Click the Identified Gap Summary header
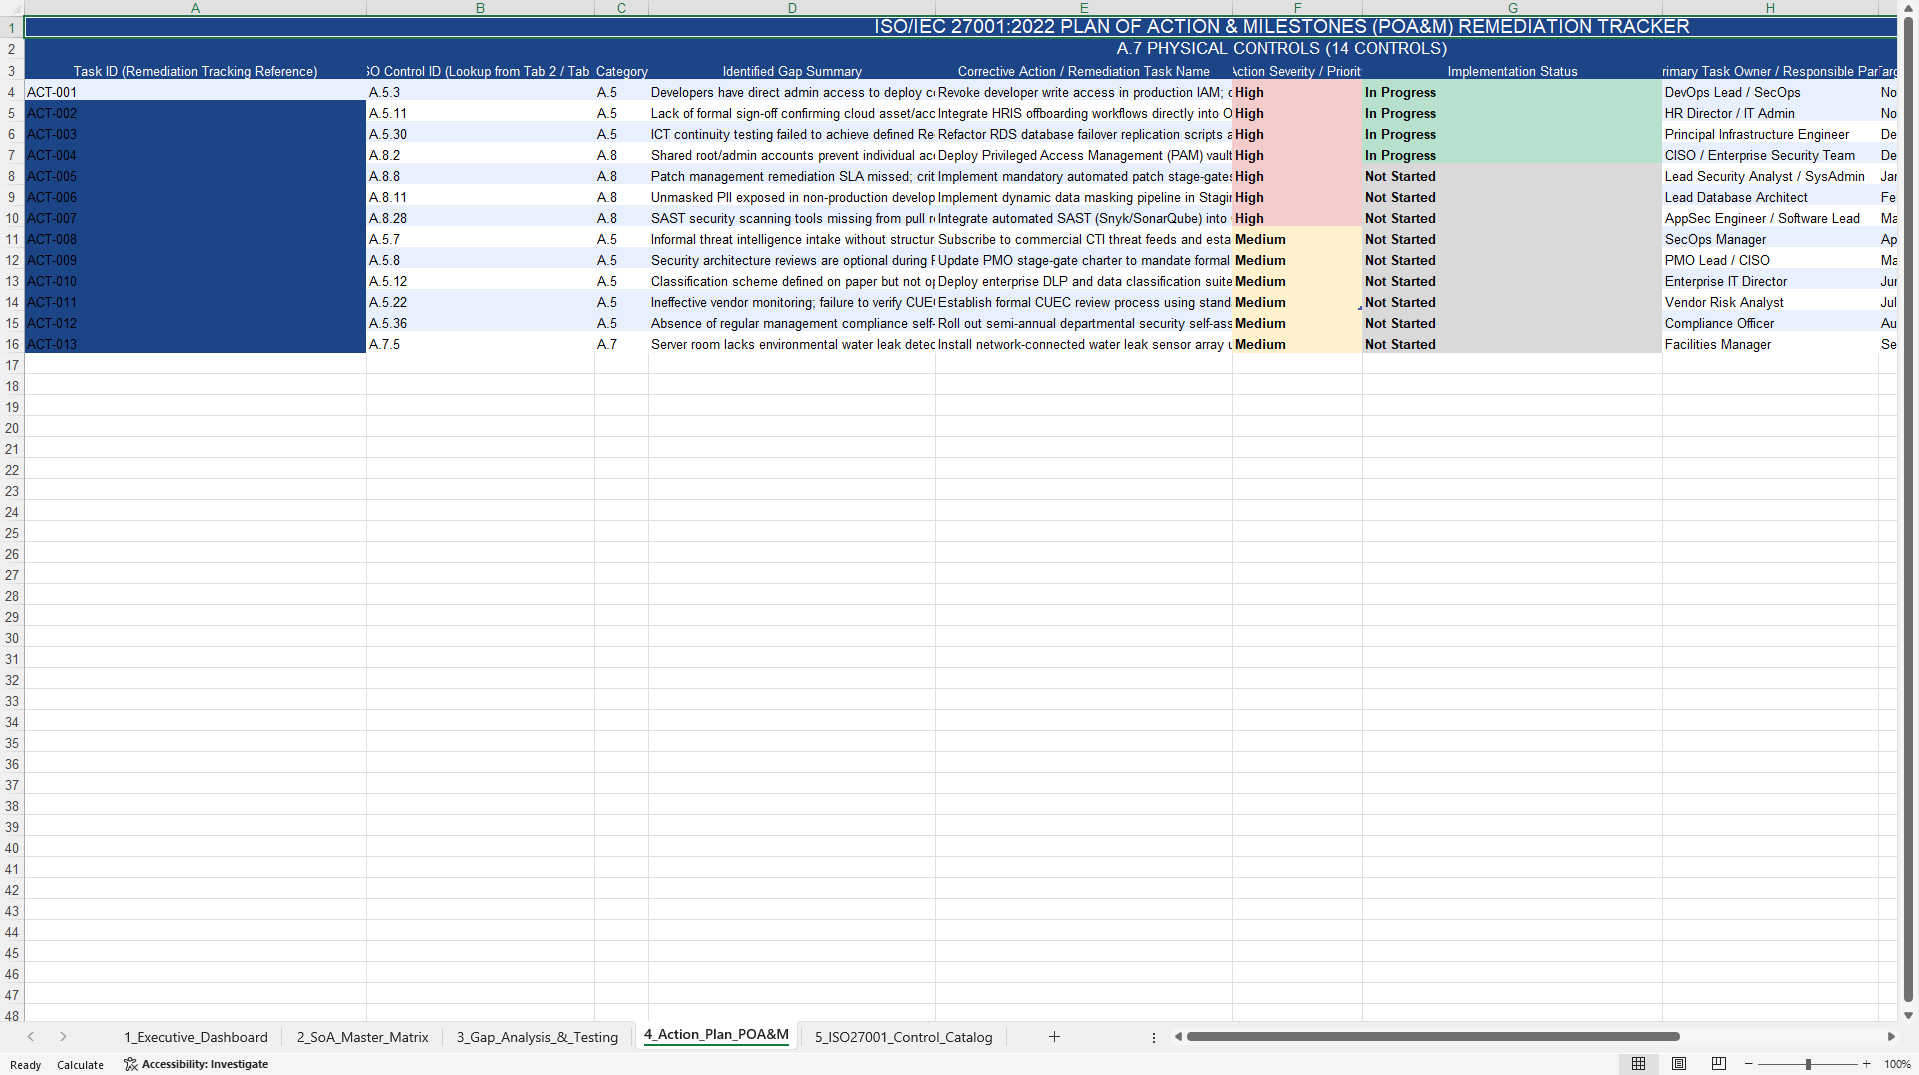Screen dimensions: 1919x1075 (x=792, y=71)
